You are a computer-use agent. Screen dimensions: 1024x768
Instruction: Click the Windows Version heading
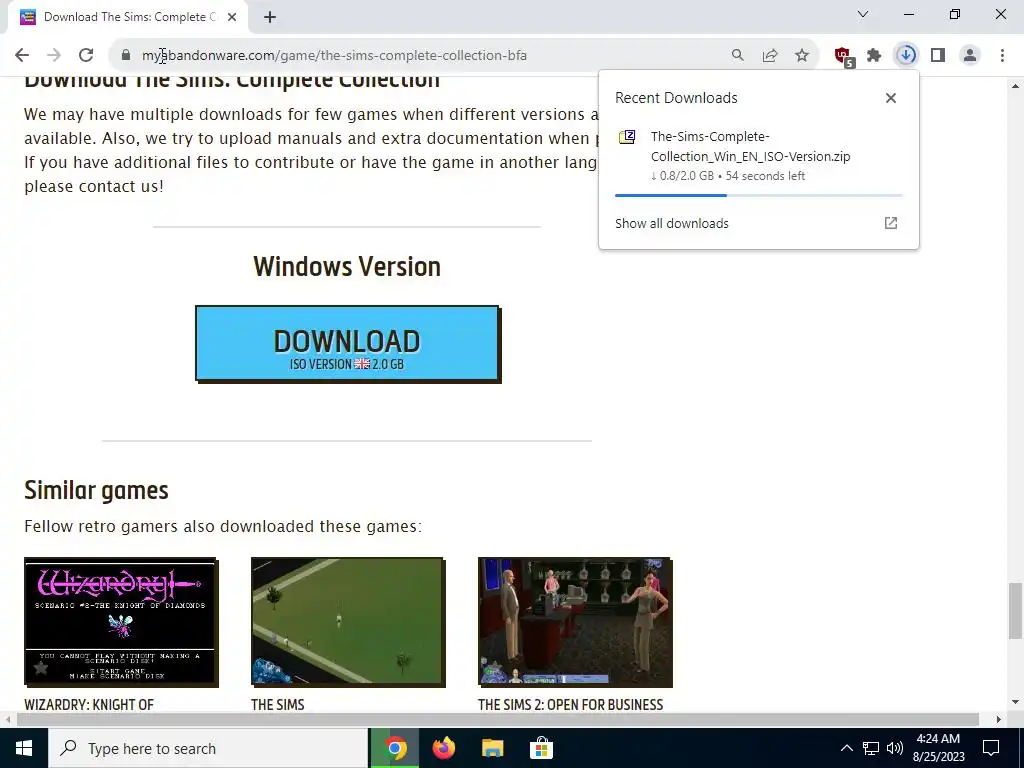[x=347, y=266]
